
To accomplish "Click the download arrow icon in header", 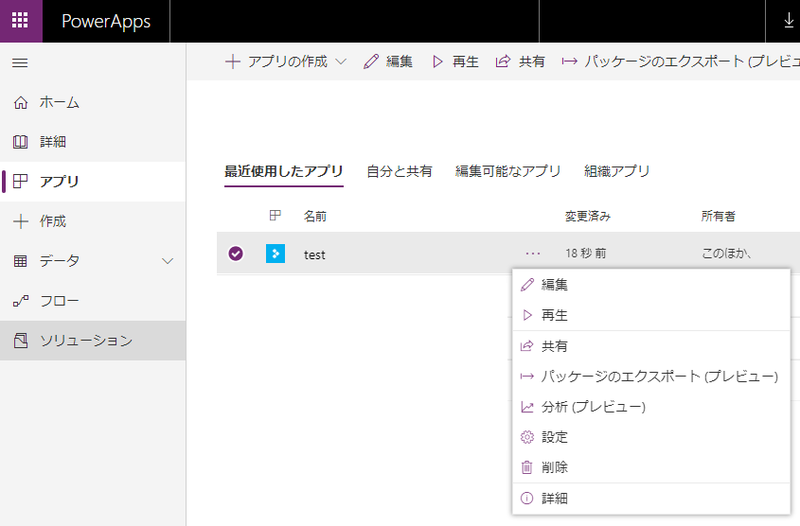I will coord(789,20).
